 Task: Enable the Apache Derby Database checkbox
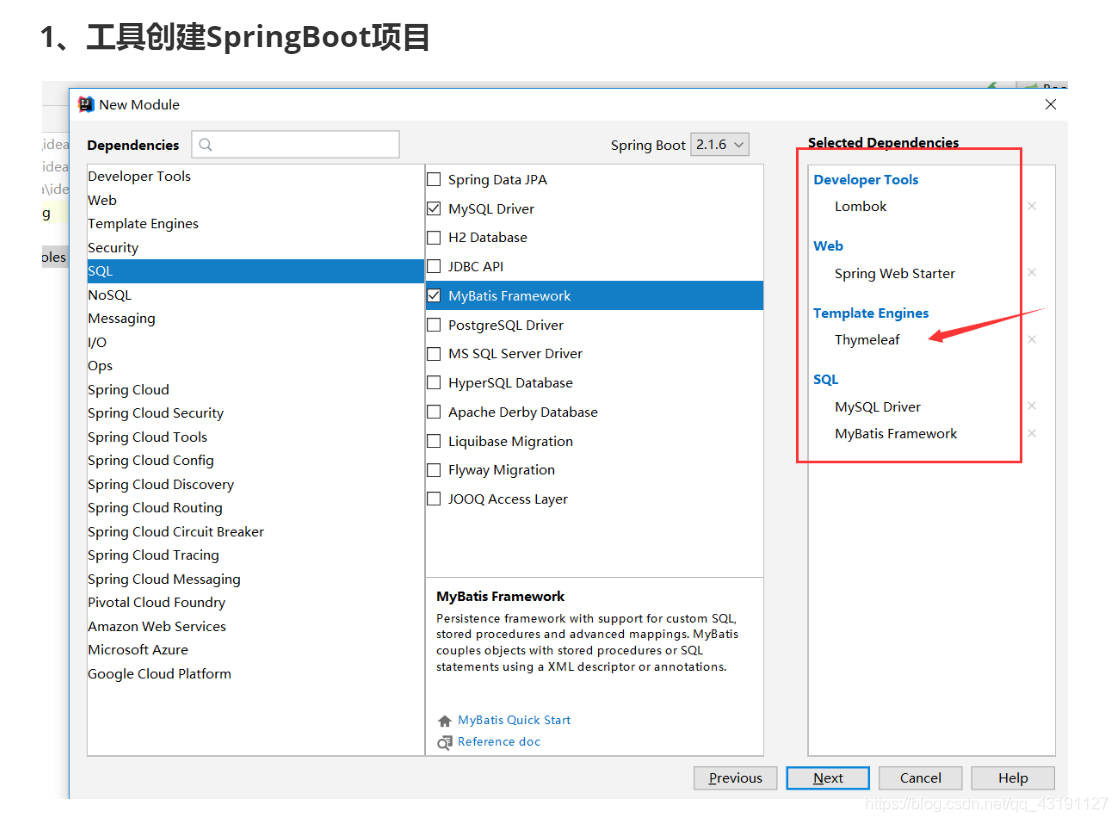pos(434,411)
